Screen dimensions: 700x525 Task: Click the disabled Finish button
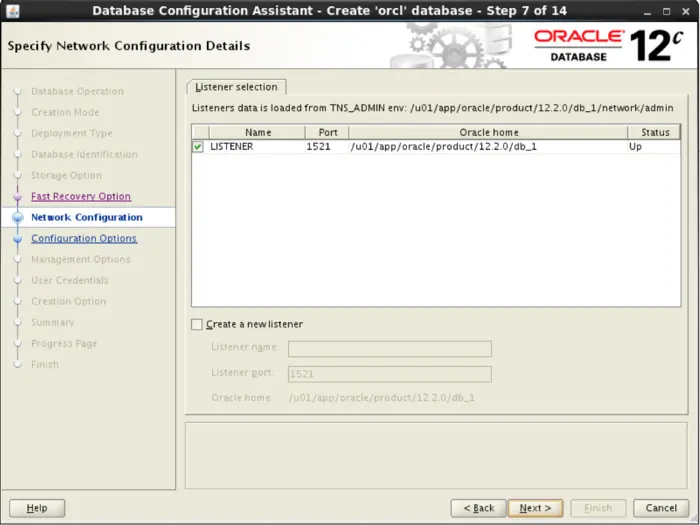598,508
